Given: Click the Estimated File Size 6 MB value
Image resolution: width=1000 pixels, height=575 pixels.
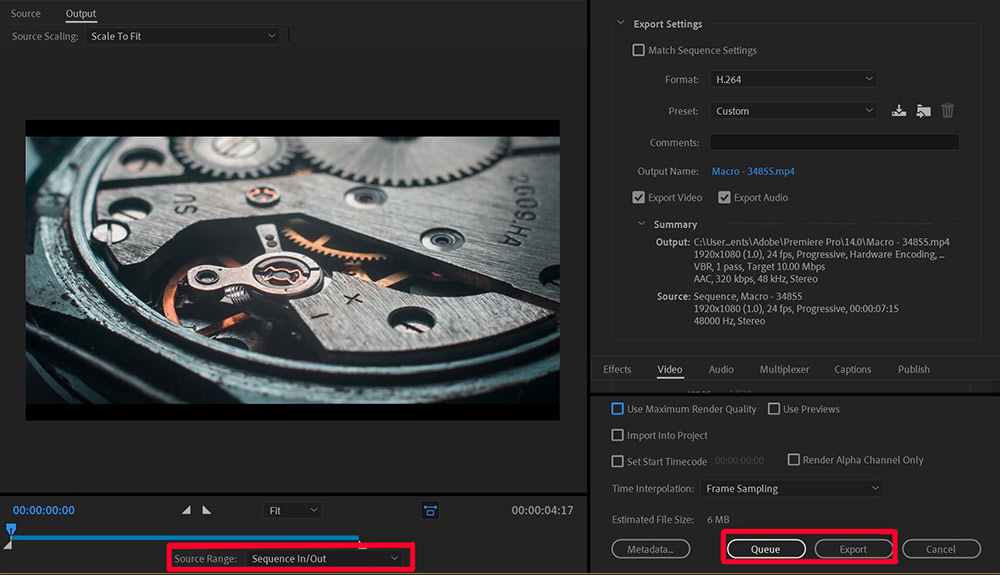Looking at the screenshot, I should pos(718,520).
